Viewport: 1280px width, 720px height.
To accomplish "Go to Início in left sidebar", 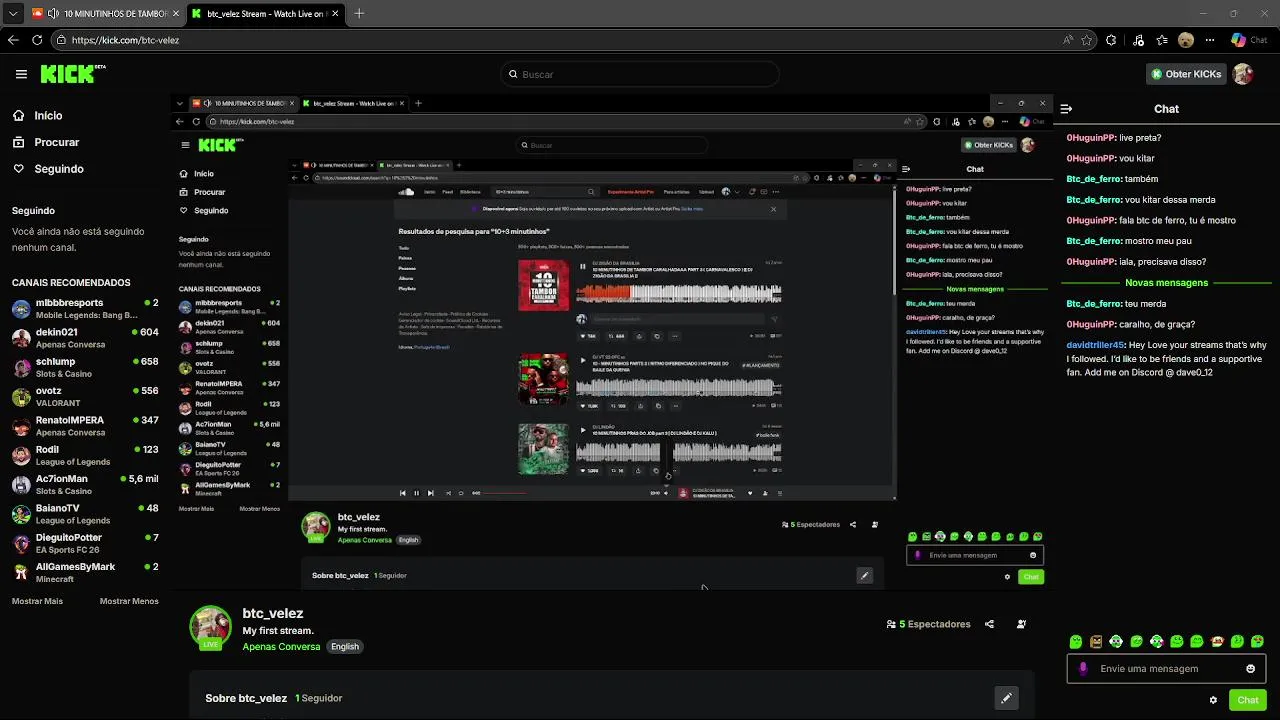I will tap(48, 116).
